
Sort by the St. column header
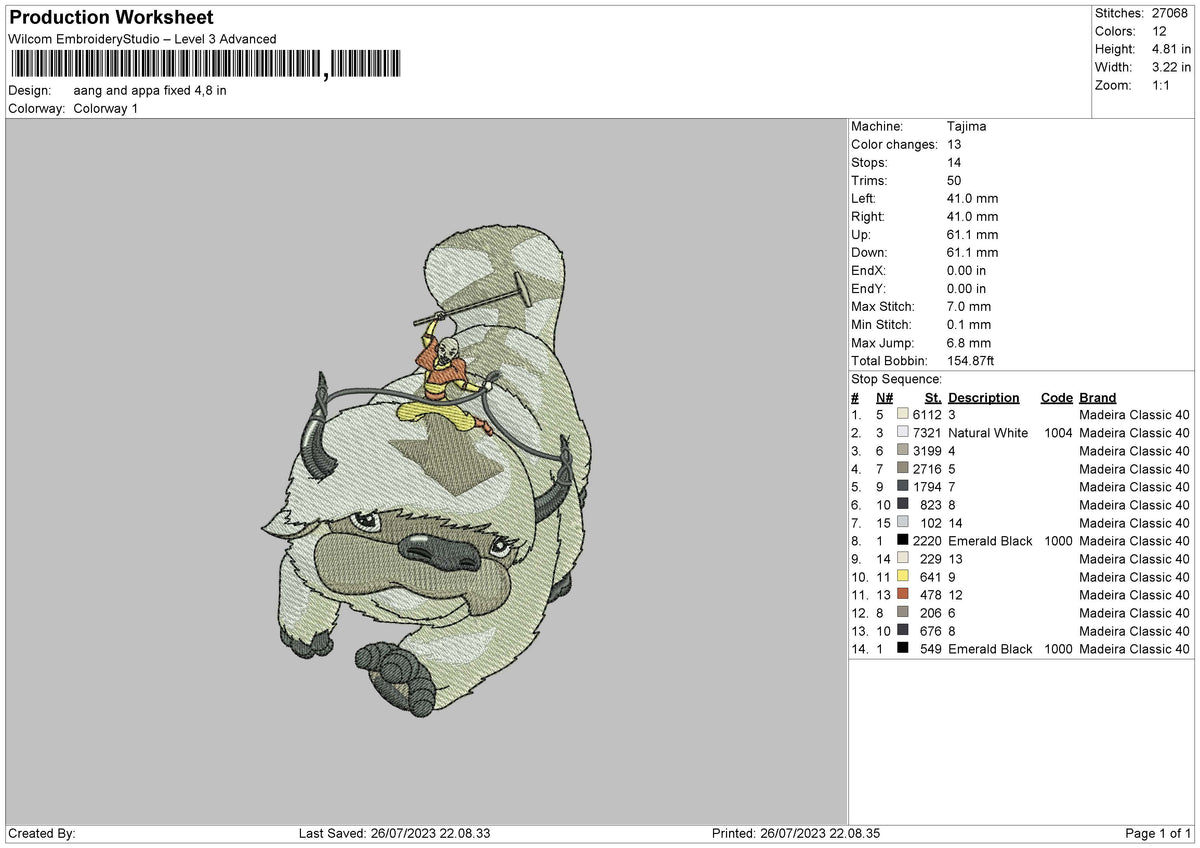click(932, 397)
